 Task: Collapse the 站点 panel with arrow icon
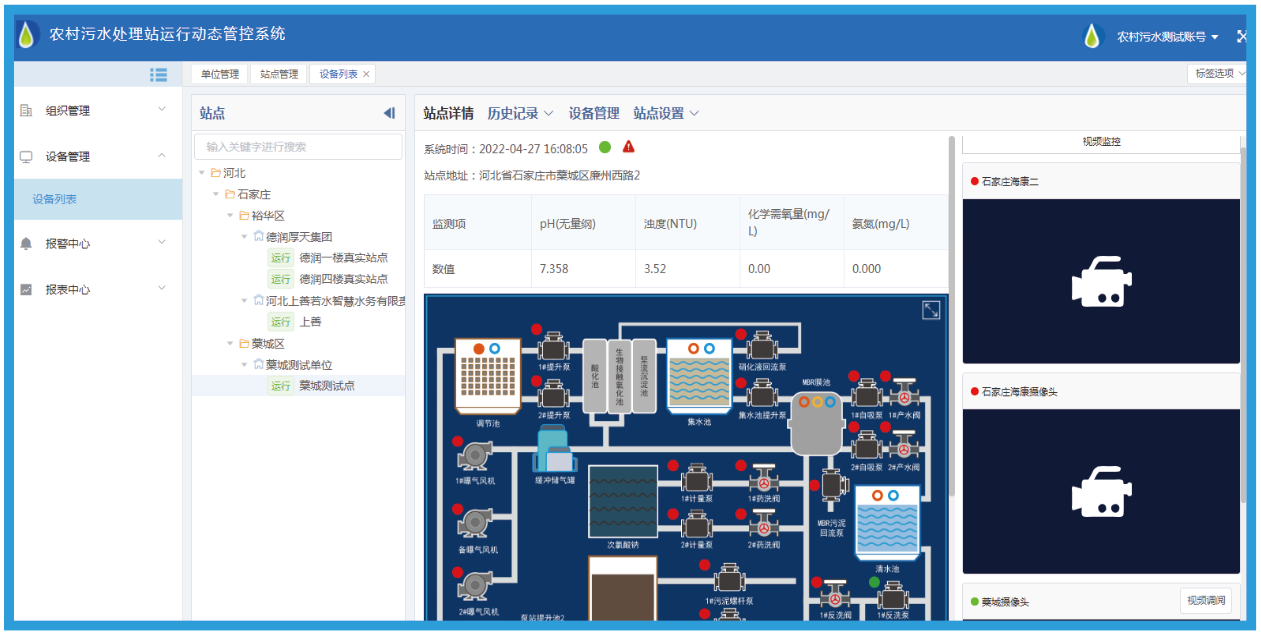(x=389, y=113)
